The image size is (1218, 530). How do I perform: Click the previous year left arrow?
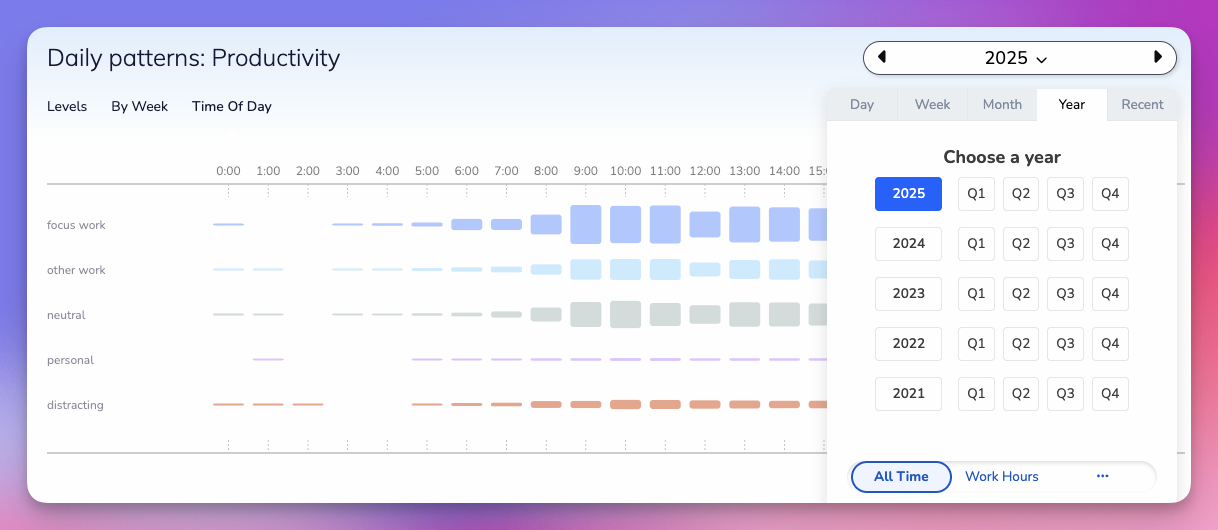(x=882, y=57)
